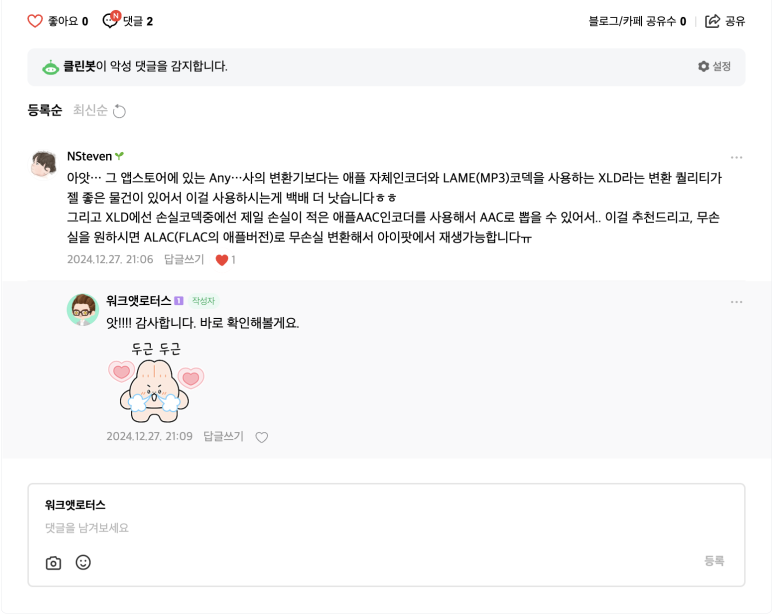This screenshot has width=773, height=615.
Task: Open NSteven's profile picture
Action: pos(43,165)
